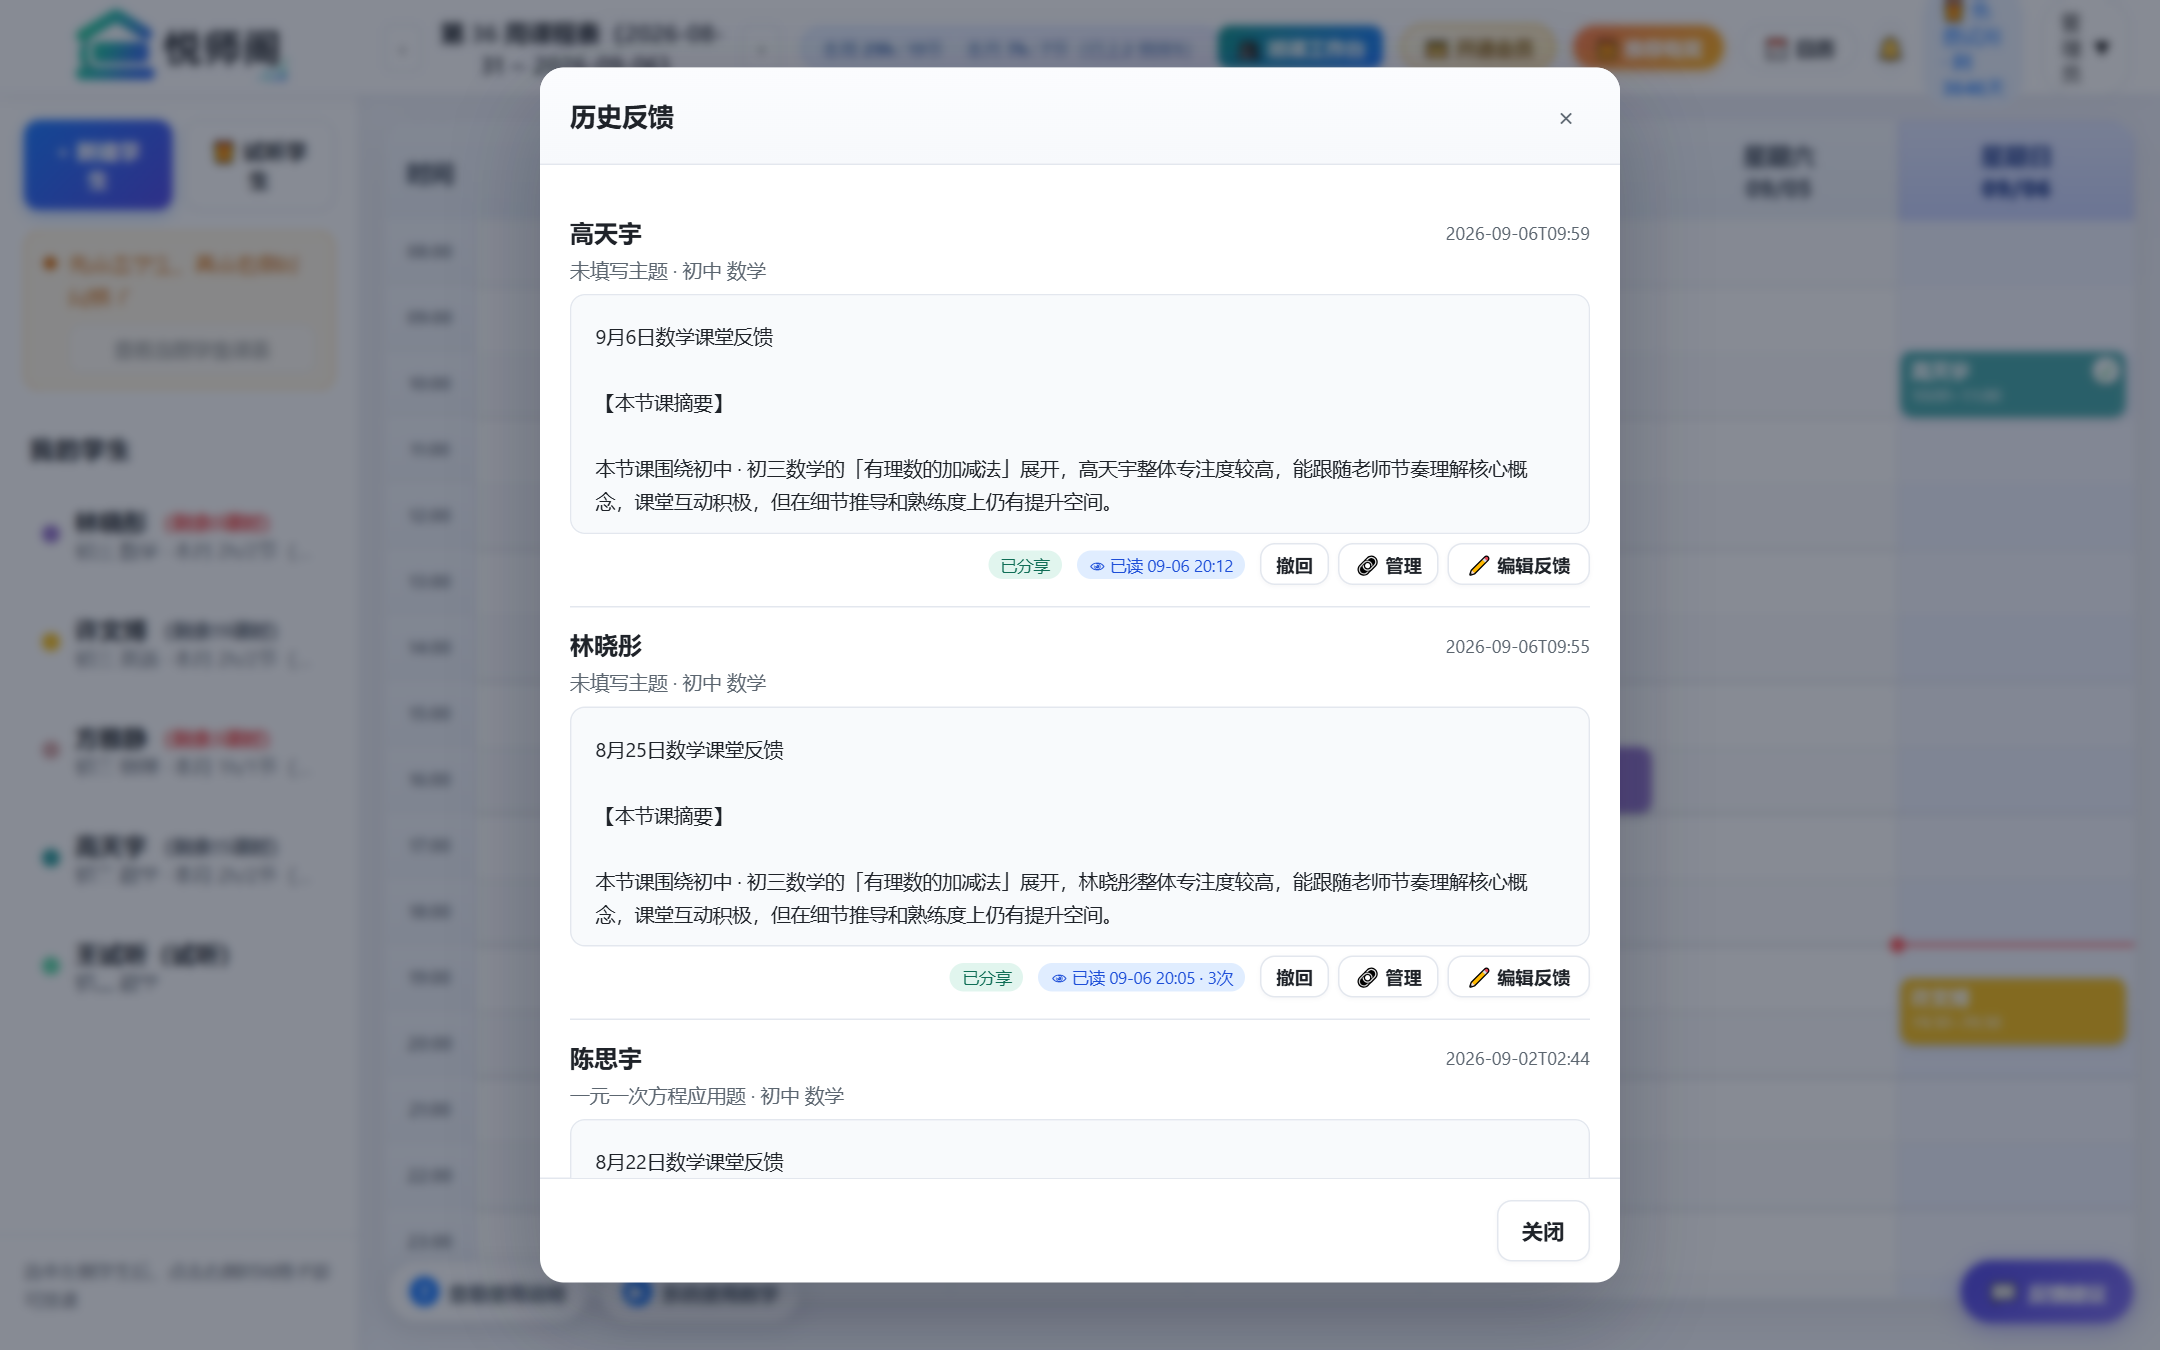The width and height of the screenshot is (2160, 1350).
Task: Click the 已分享 tag on 高天宇's feedback
Action: point(1025,566)
